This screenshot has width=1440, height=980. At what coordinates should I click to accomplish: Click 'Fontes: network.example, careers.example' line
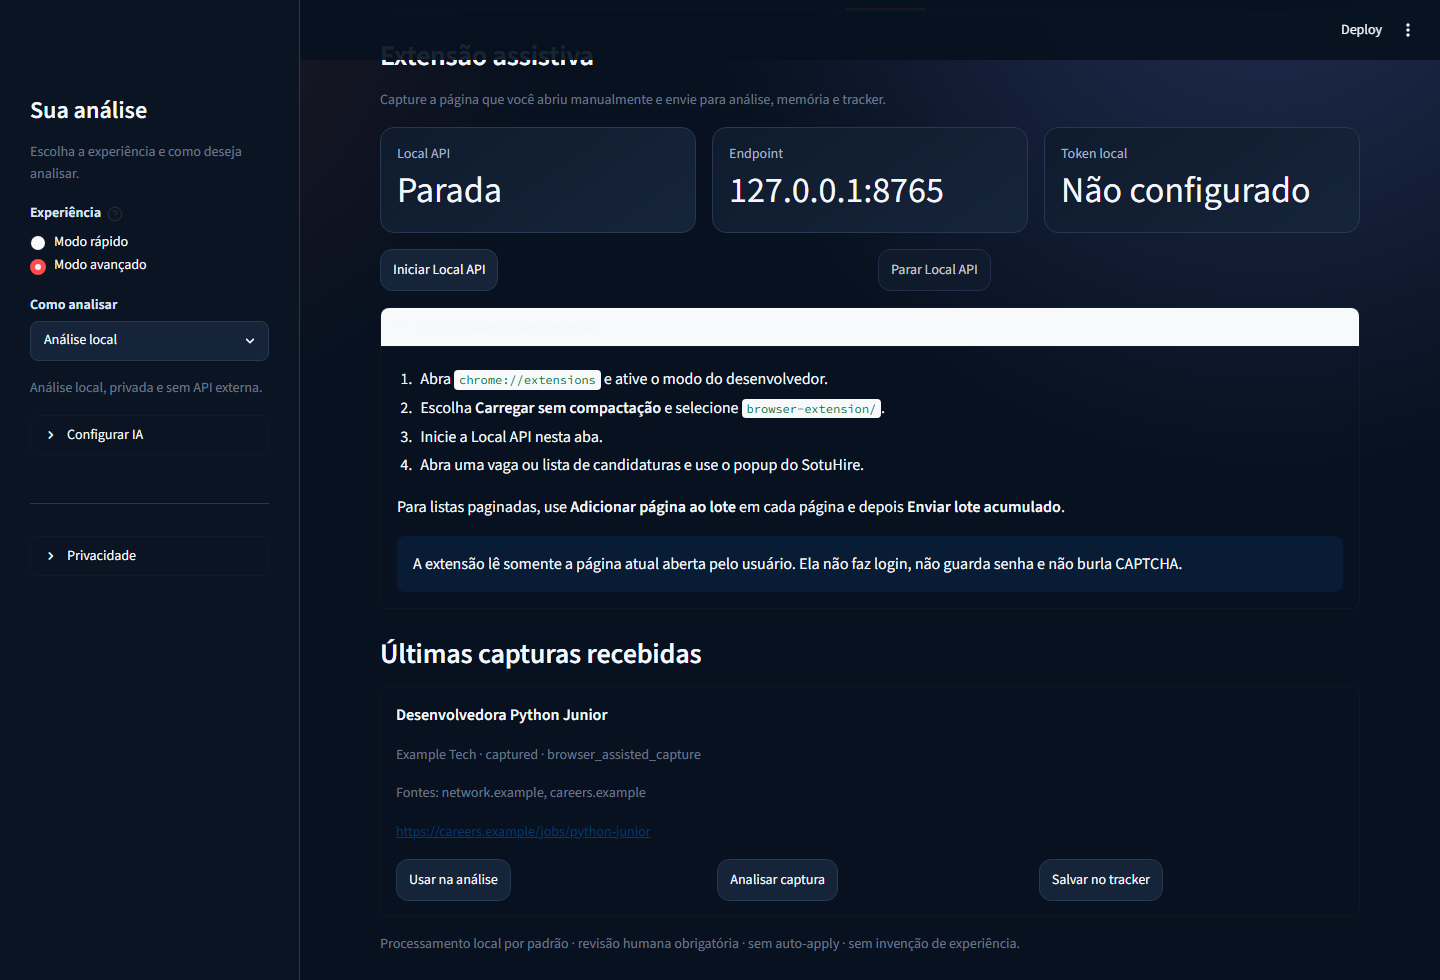pyautogui.click(x=521, y=793)
